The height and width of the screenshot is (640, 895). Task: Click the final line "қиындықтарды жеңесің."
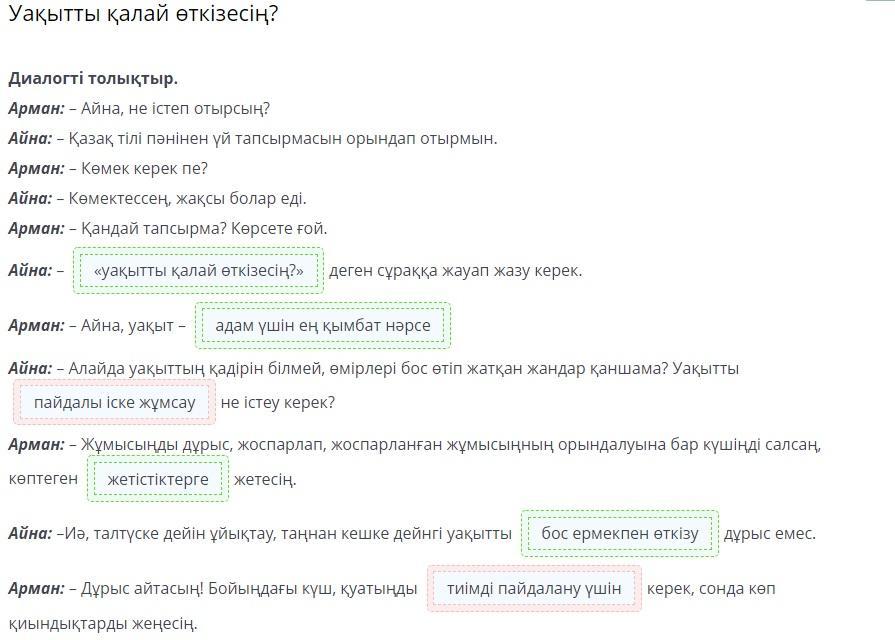pyautogui.click(x=103, y=623)
